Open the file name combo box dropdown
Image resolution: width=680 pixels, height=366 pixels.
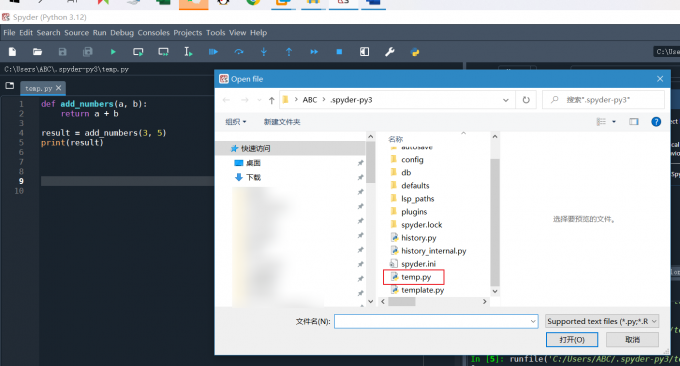click(533, 321)
